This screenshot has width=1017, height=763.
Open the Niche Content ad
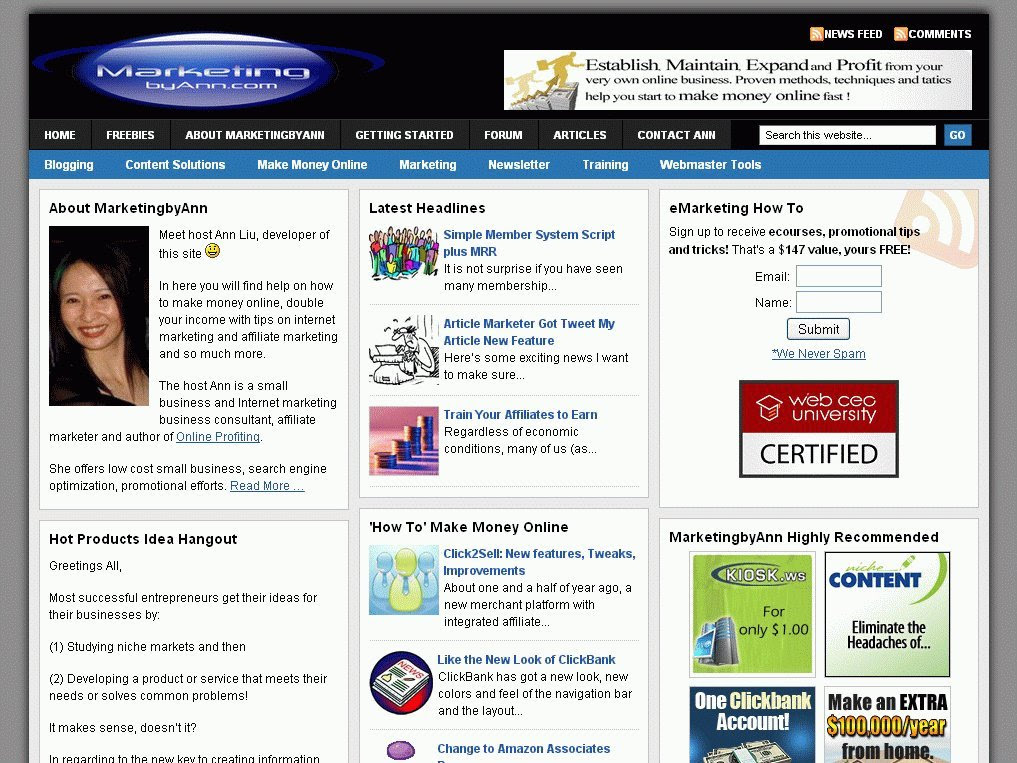coord(887,614)
